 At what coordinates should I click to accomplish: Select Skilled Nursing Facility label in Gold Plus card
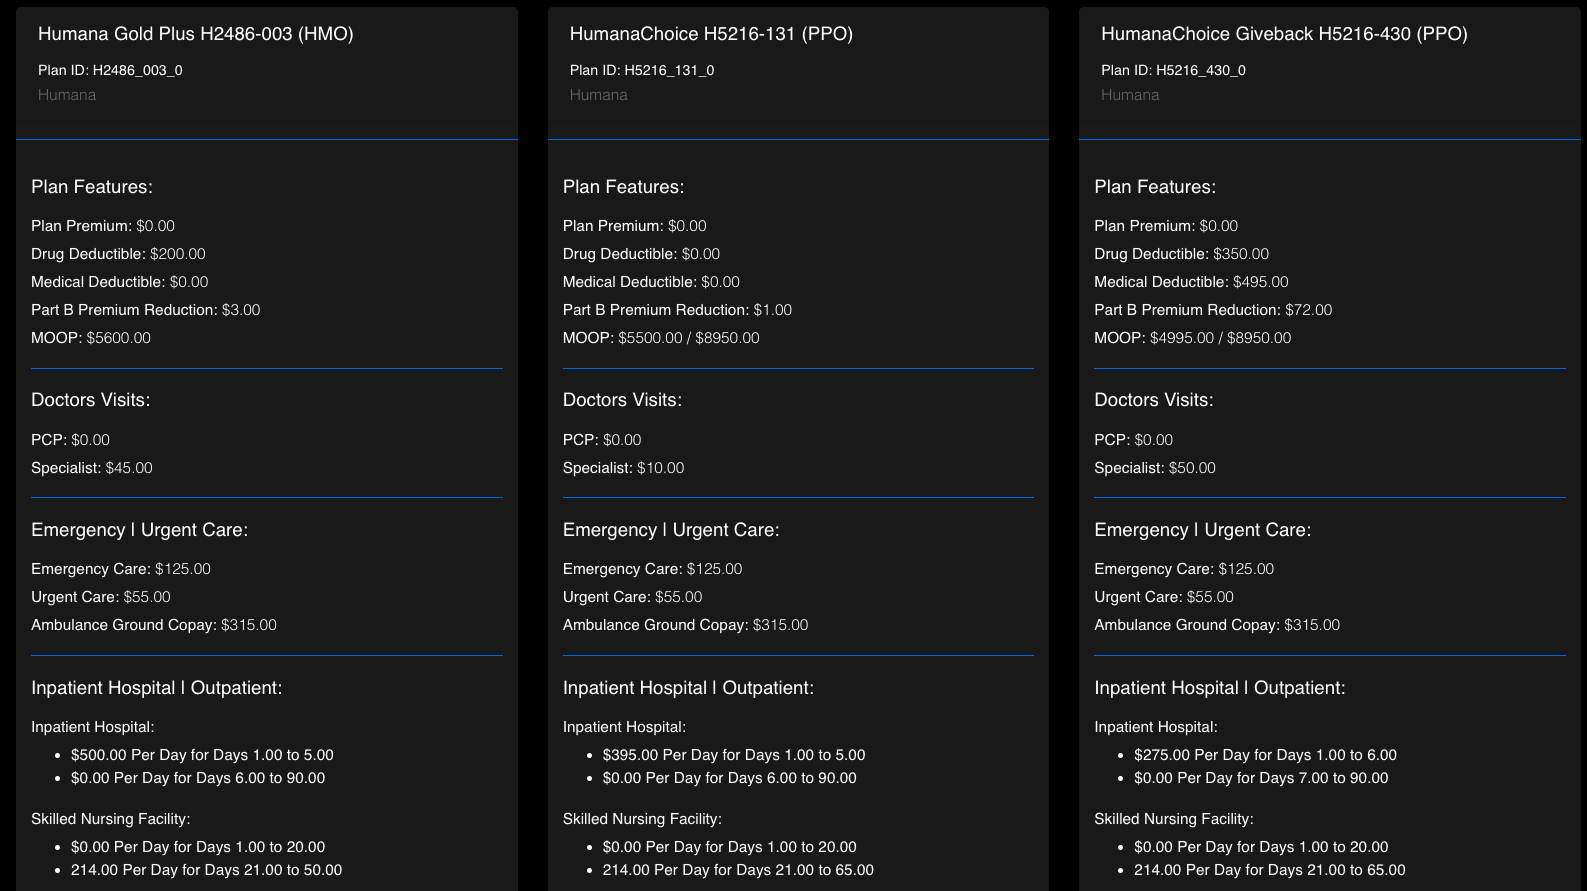111,819
